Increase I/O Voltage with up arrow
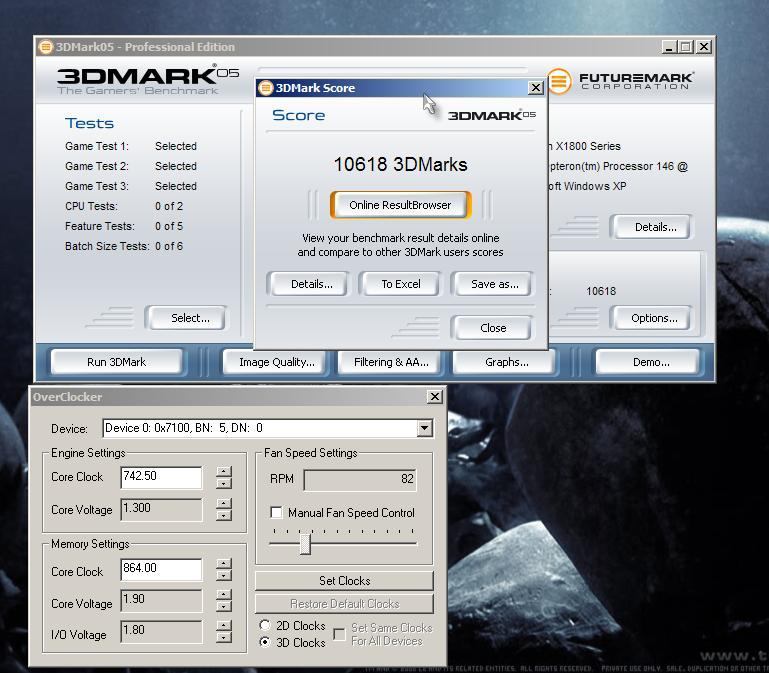The width and height of the screenshot is (769, 673). (x=224, y=625)
